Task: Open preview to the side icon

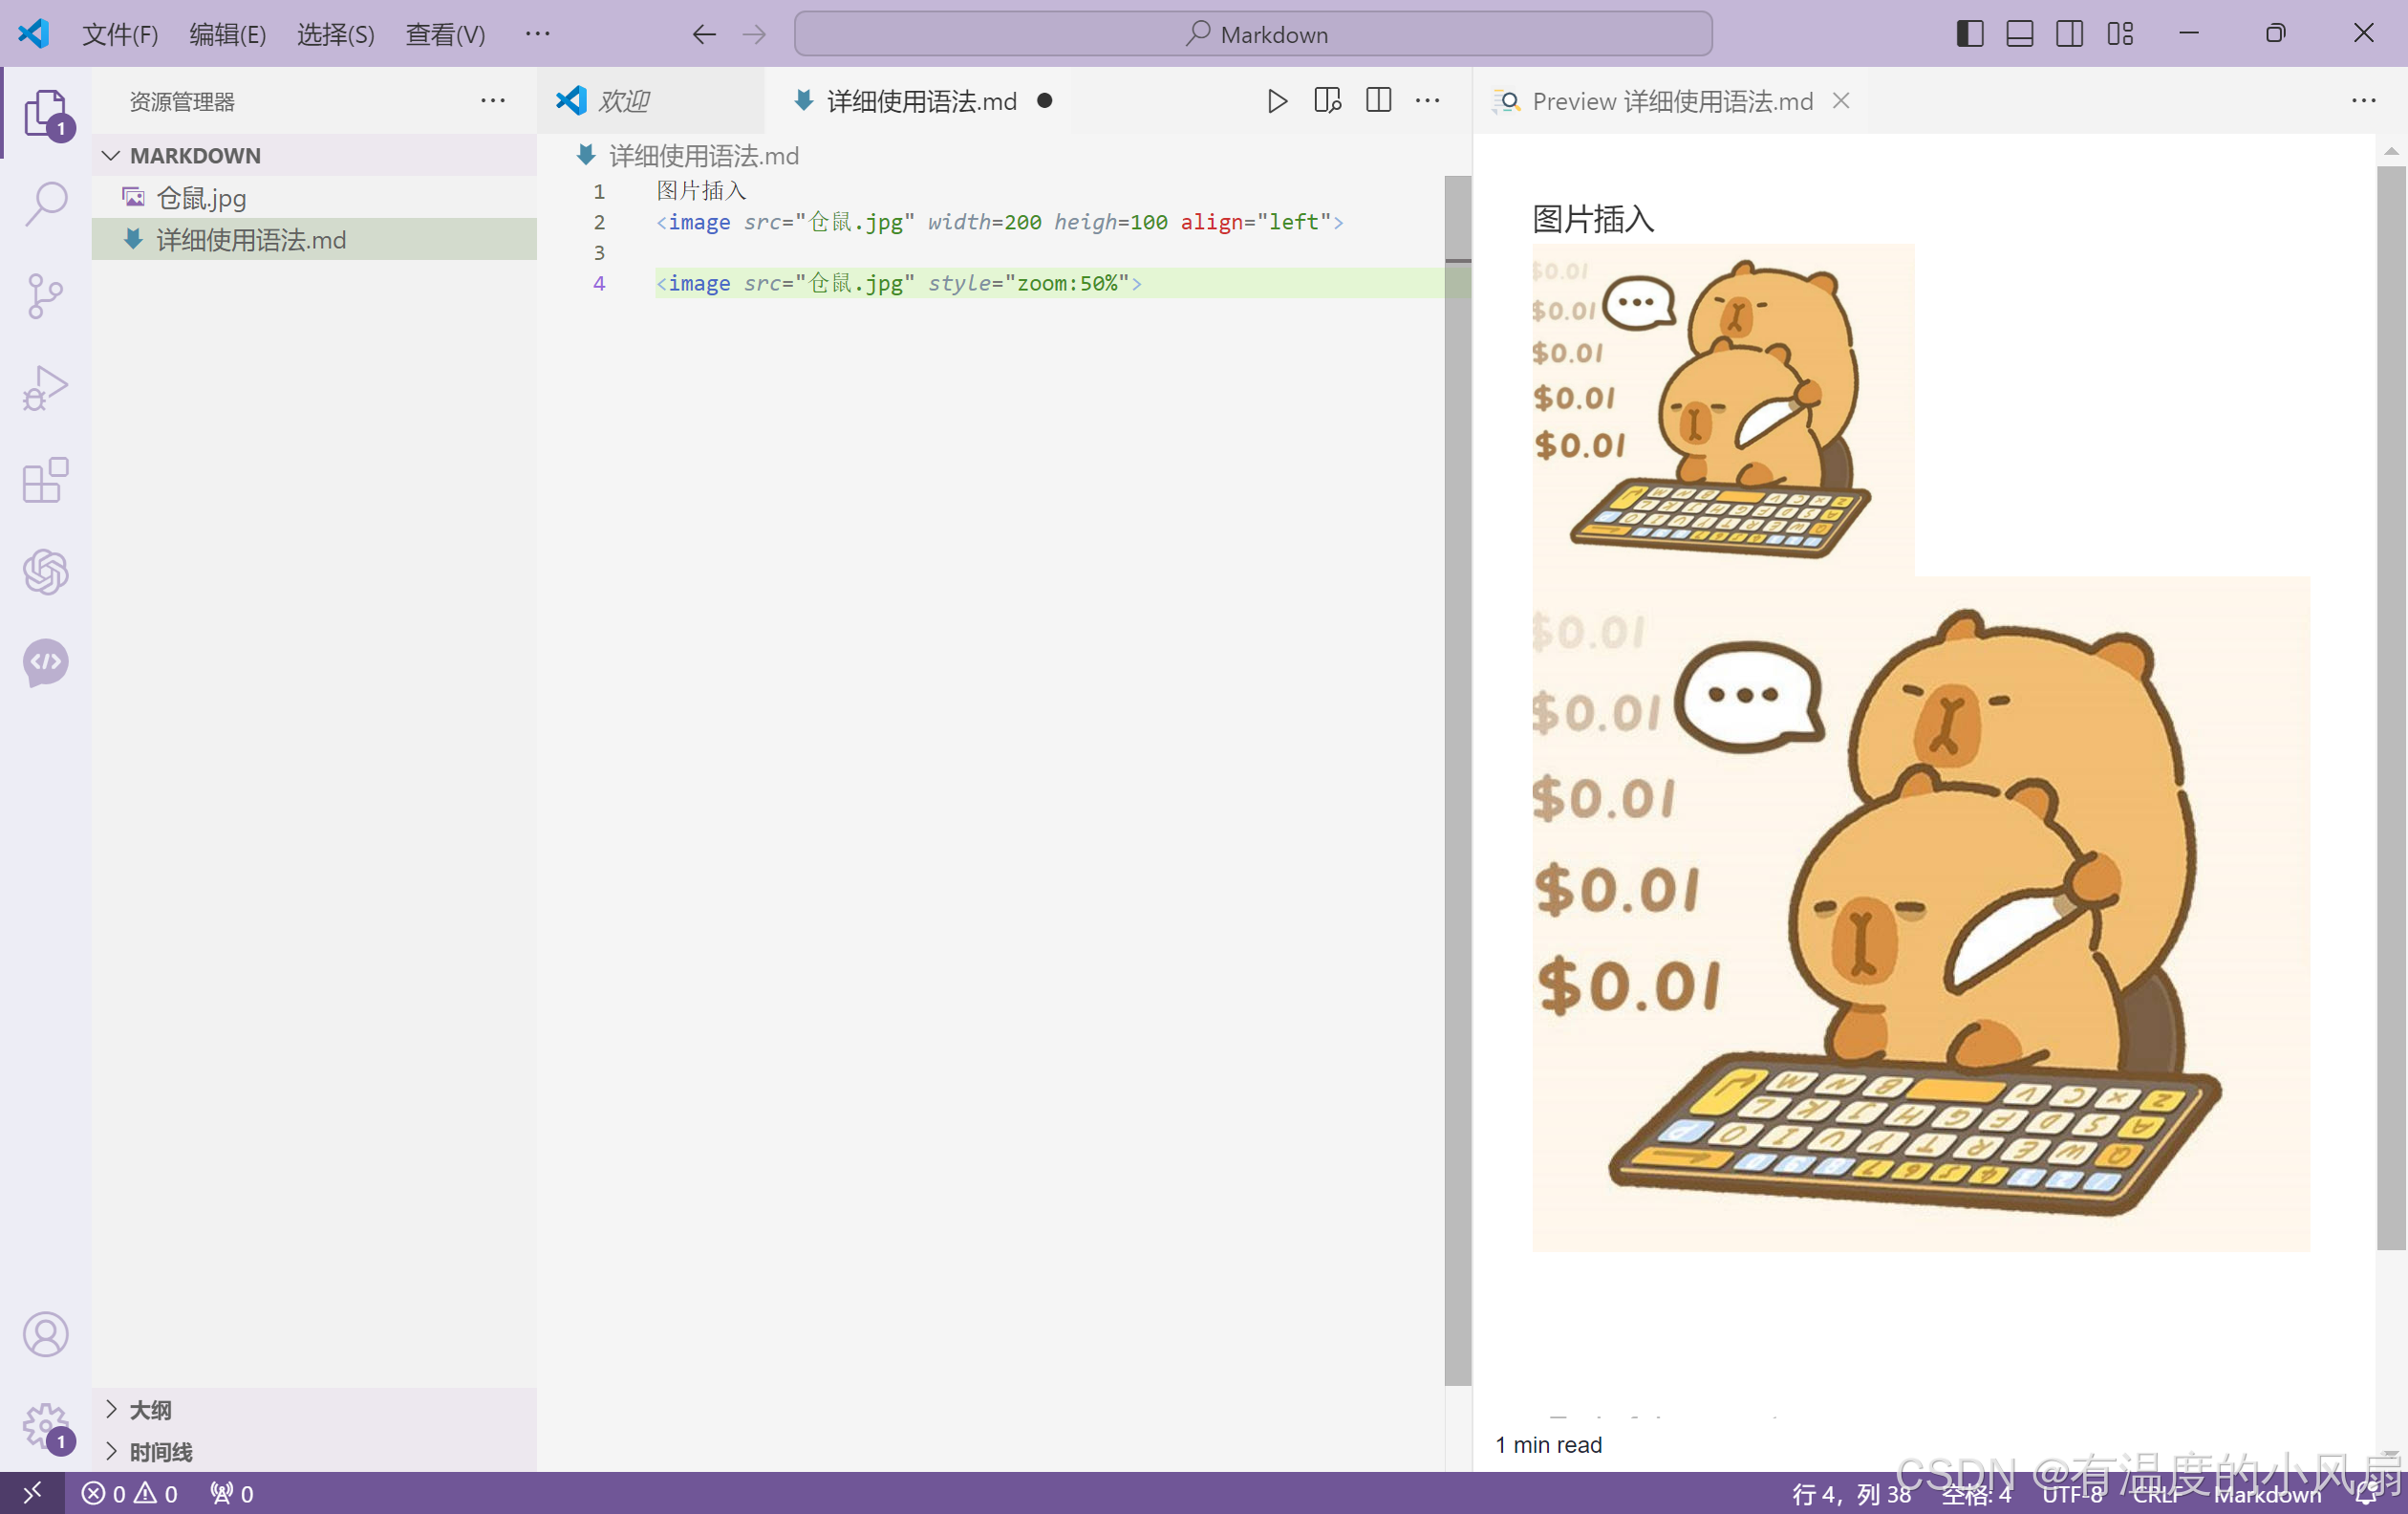Action: (1327, 101)
